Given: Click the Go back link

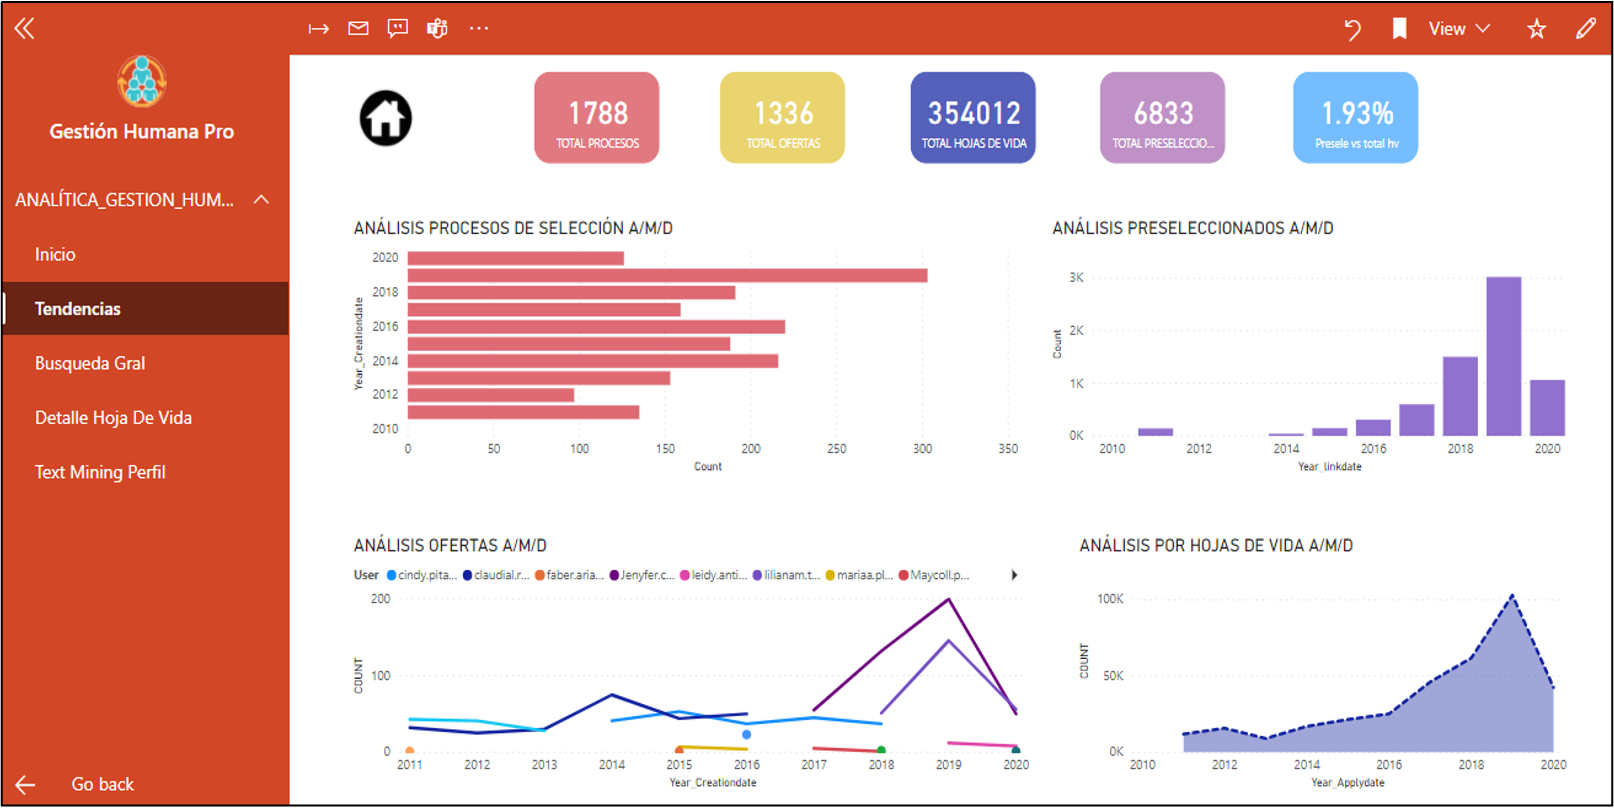Looking at the screenshot, I should [101, 784].
